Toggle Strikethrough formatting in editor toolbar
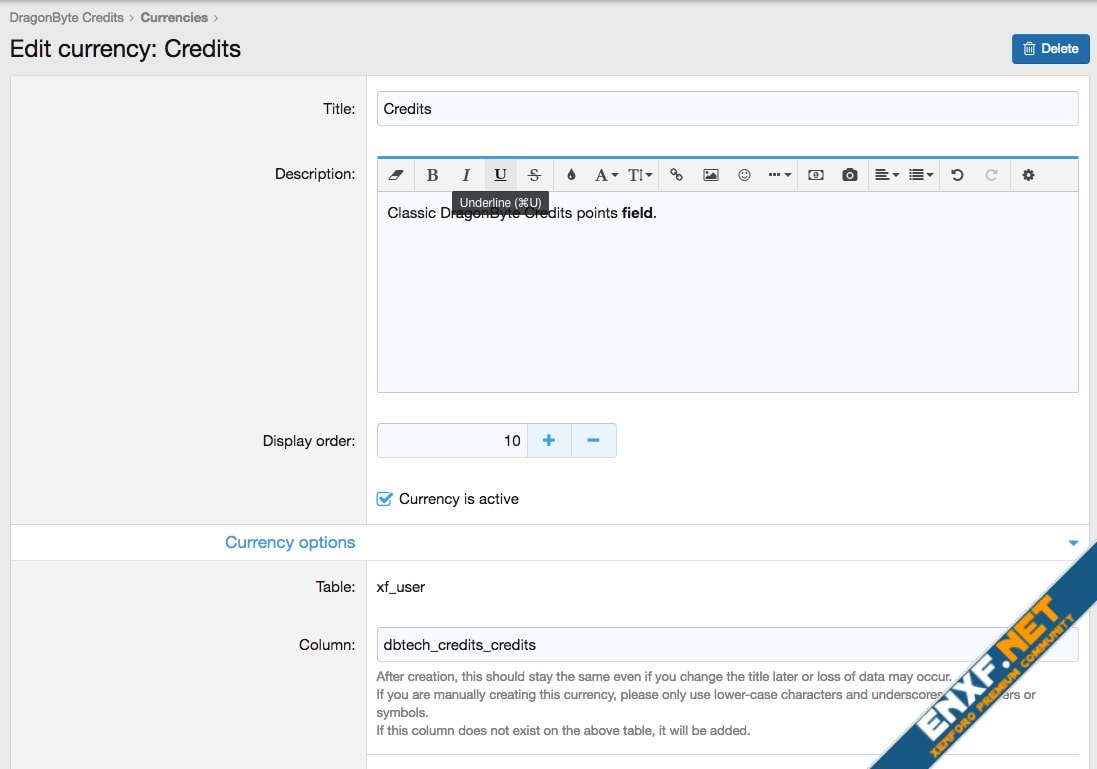The width and height of the screenshot is (1097, 769). (535, 175)
